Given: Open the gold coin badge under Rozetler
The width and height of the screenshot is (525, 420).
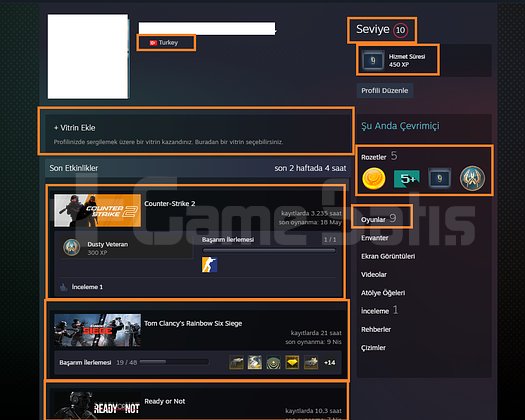Looking at the screenshot, I should (374, 179).
